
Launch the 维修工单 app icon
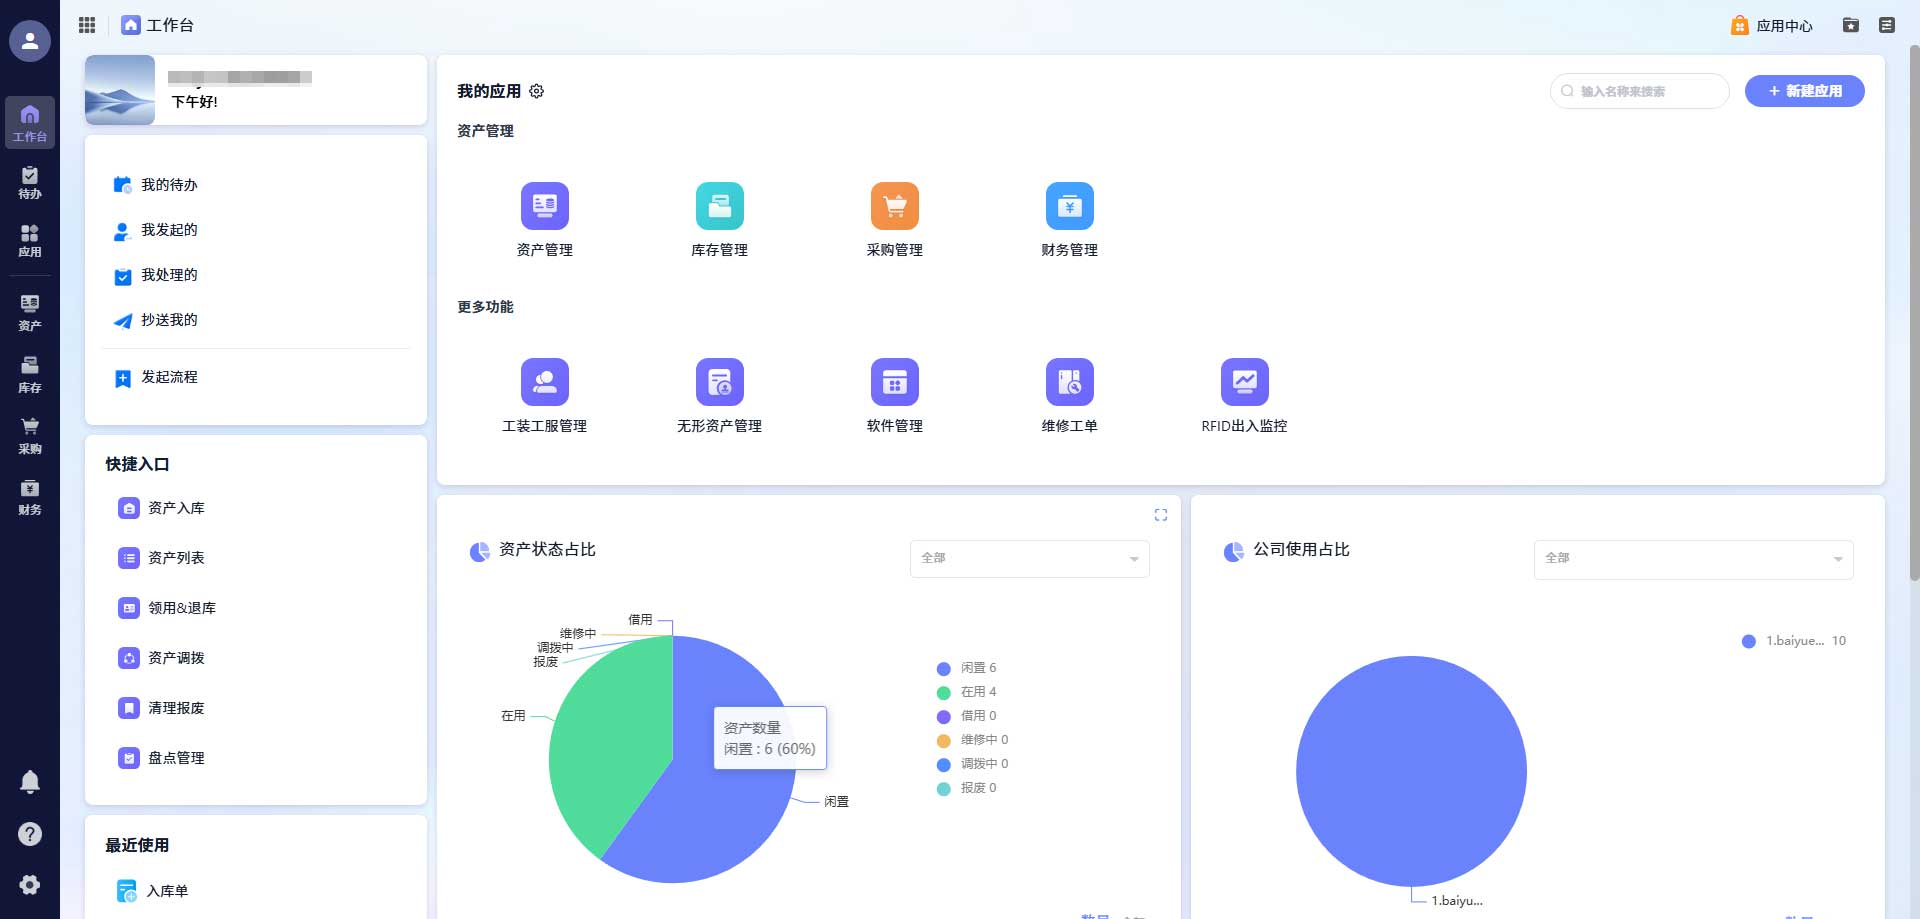[1070, 382]
